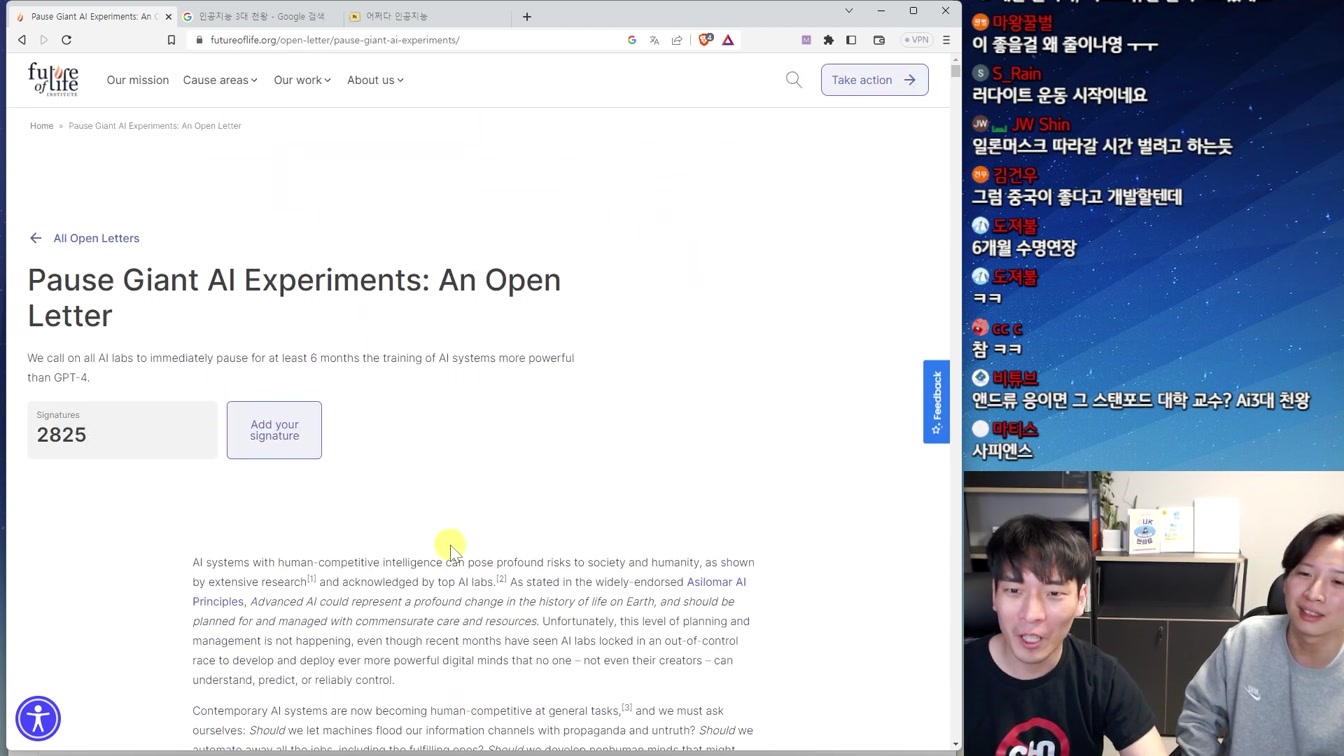Click the Add your signature button

(x=274, y=430)
